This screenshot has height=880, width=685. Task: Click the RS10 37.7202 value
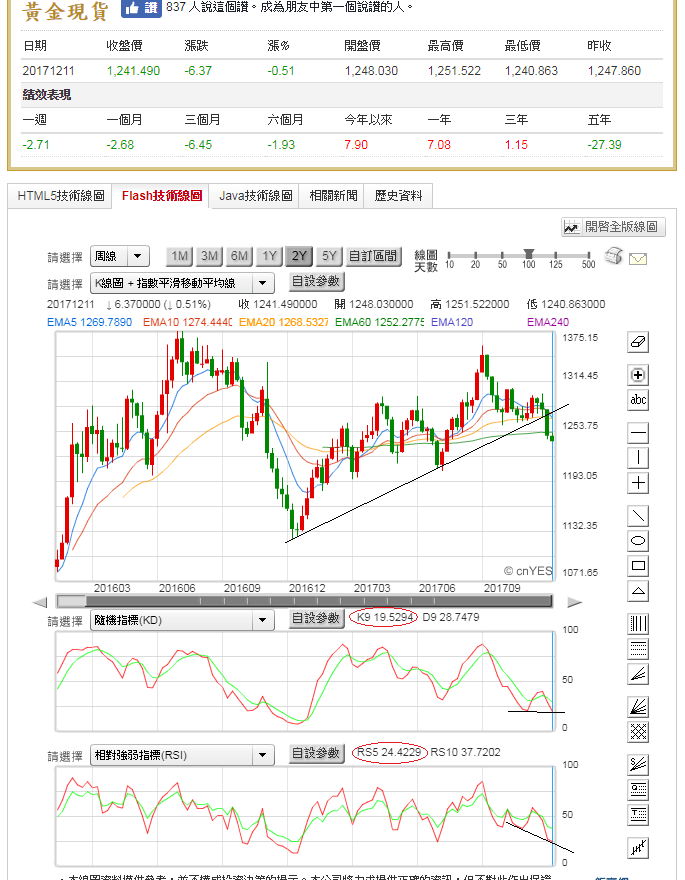[465, 753]
